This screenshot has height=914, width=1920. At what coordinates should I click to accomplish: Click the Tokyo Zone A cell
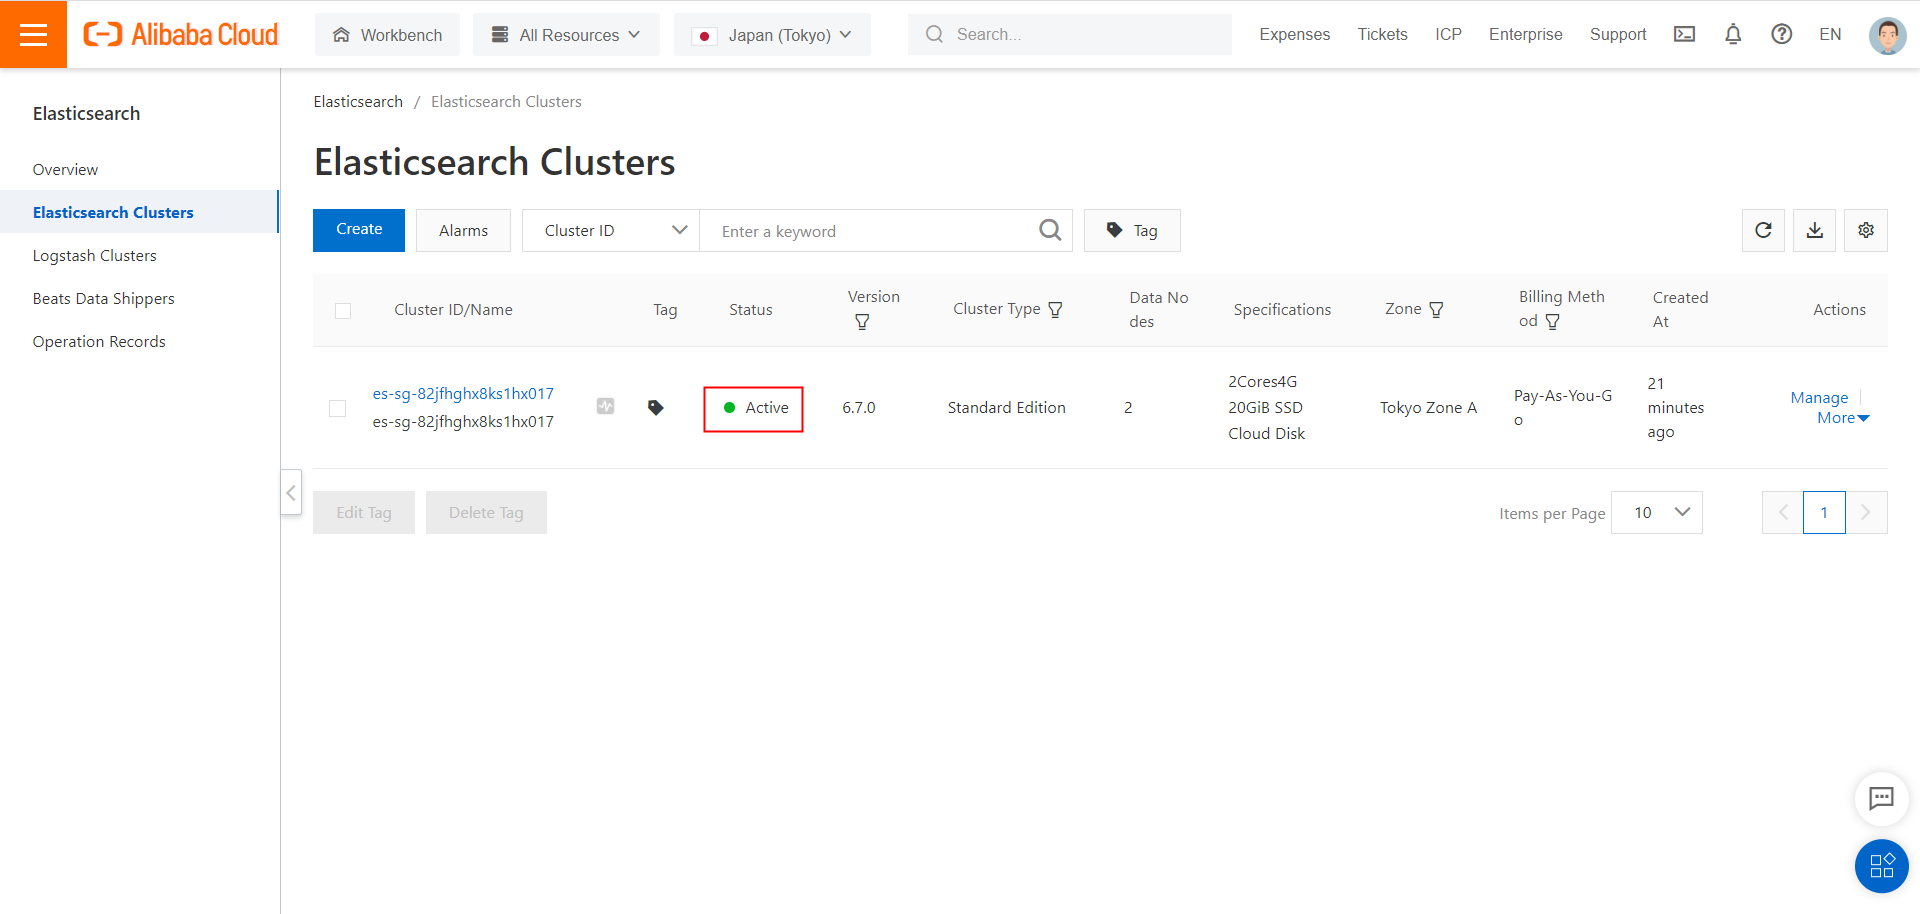coord(1428,407)
